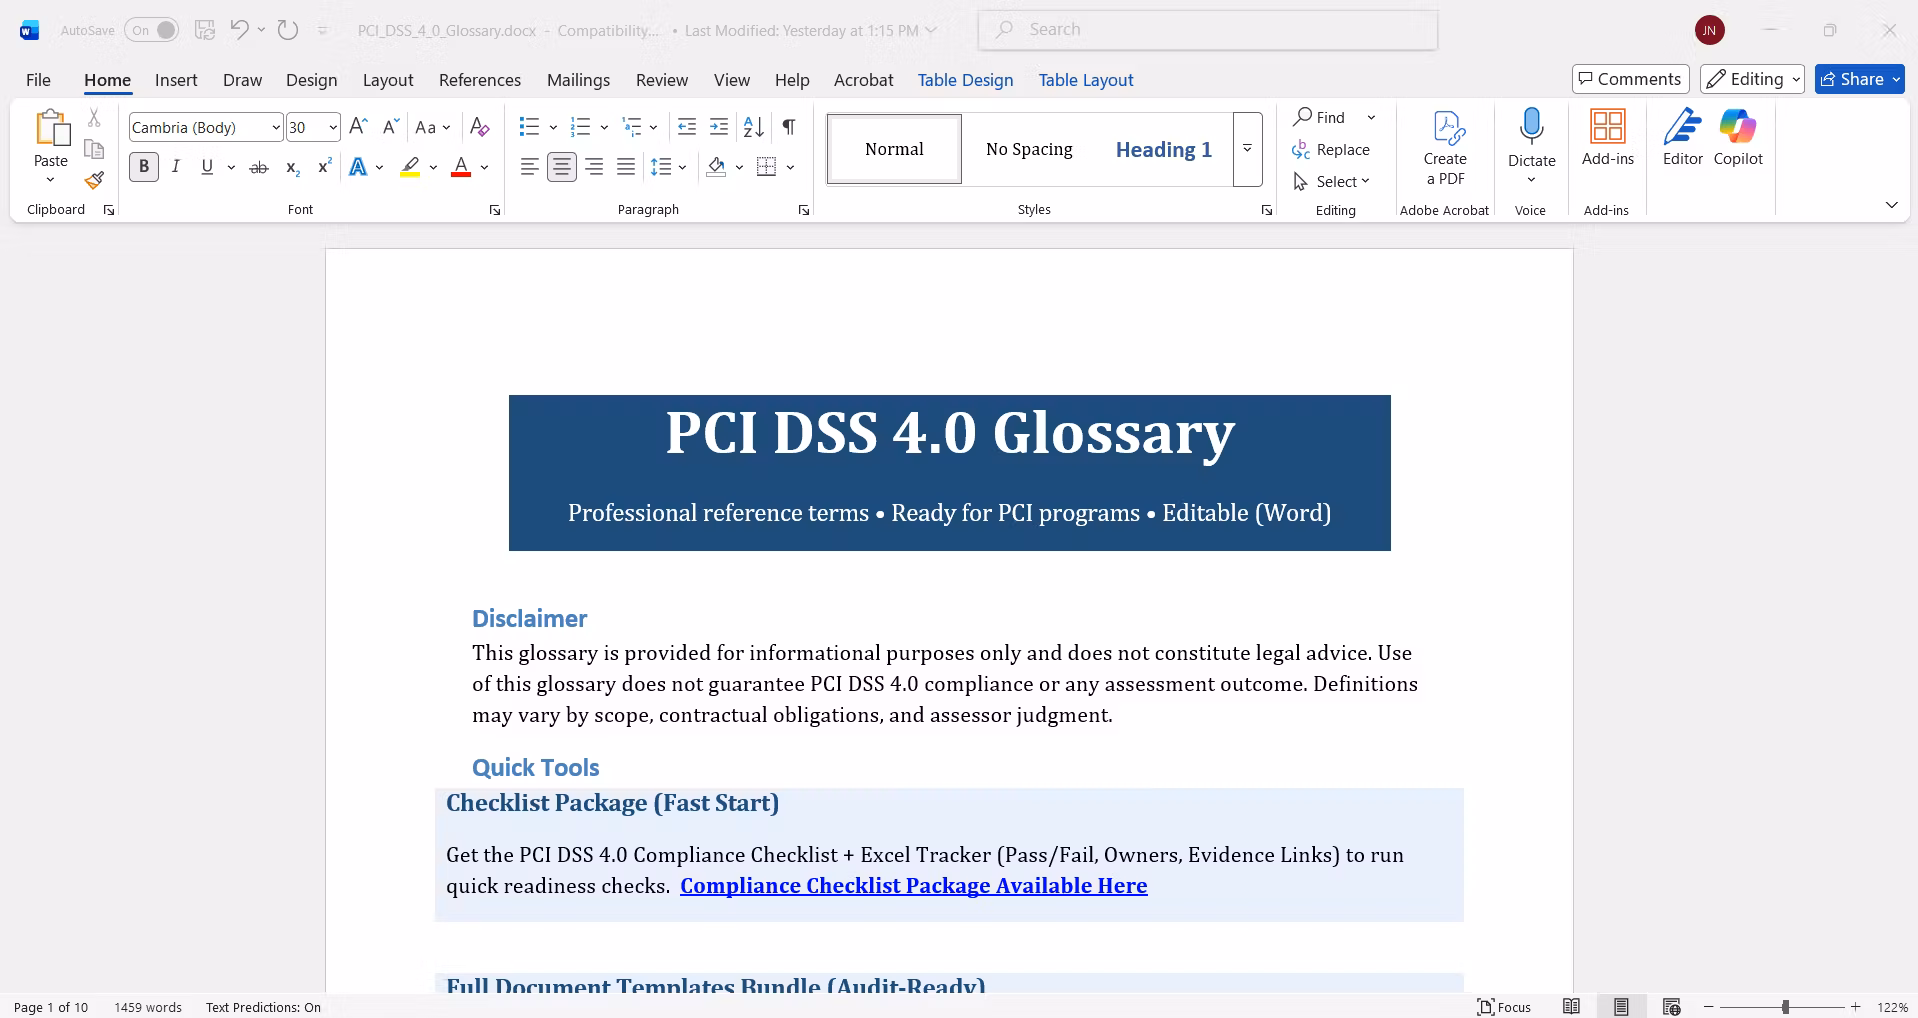Toggle the AutoSave switch
This screenshot has width=1918, height=1018.
pyautogui.click(x=152, y=30)
